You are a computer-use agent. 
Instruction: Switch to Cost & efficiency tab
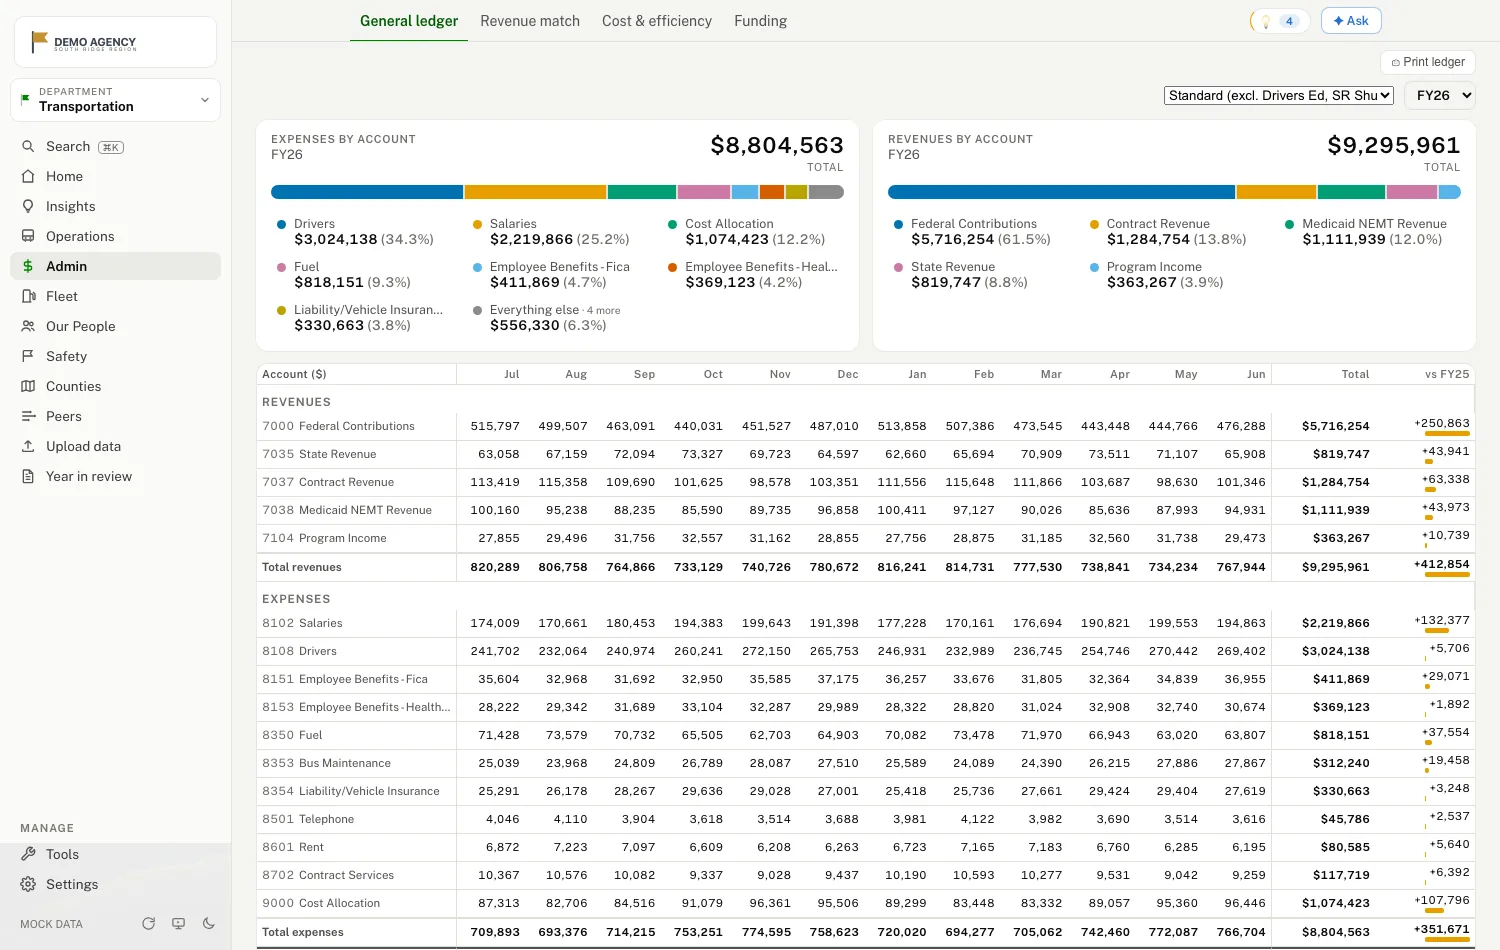[657, 21]
